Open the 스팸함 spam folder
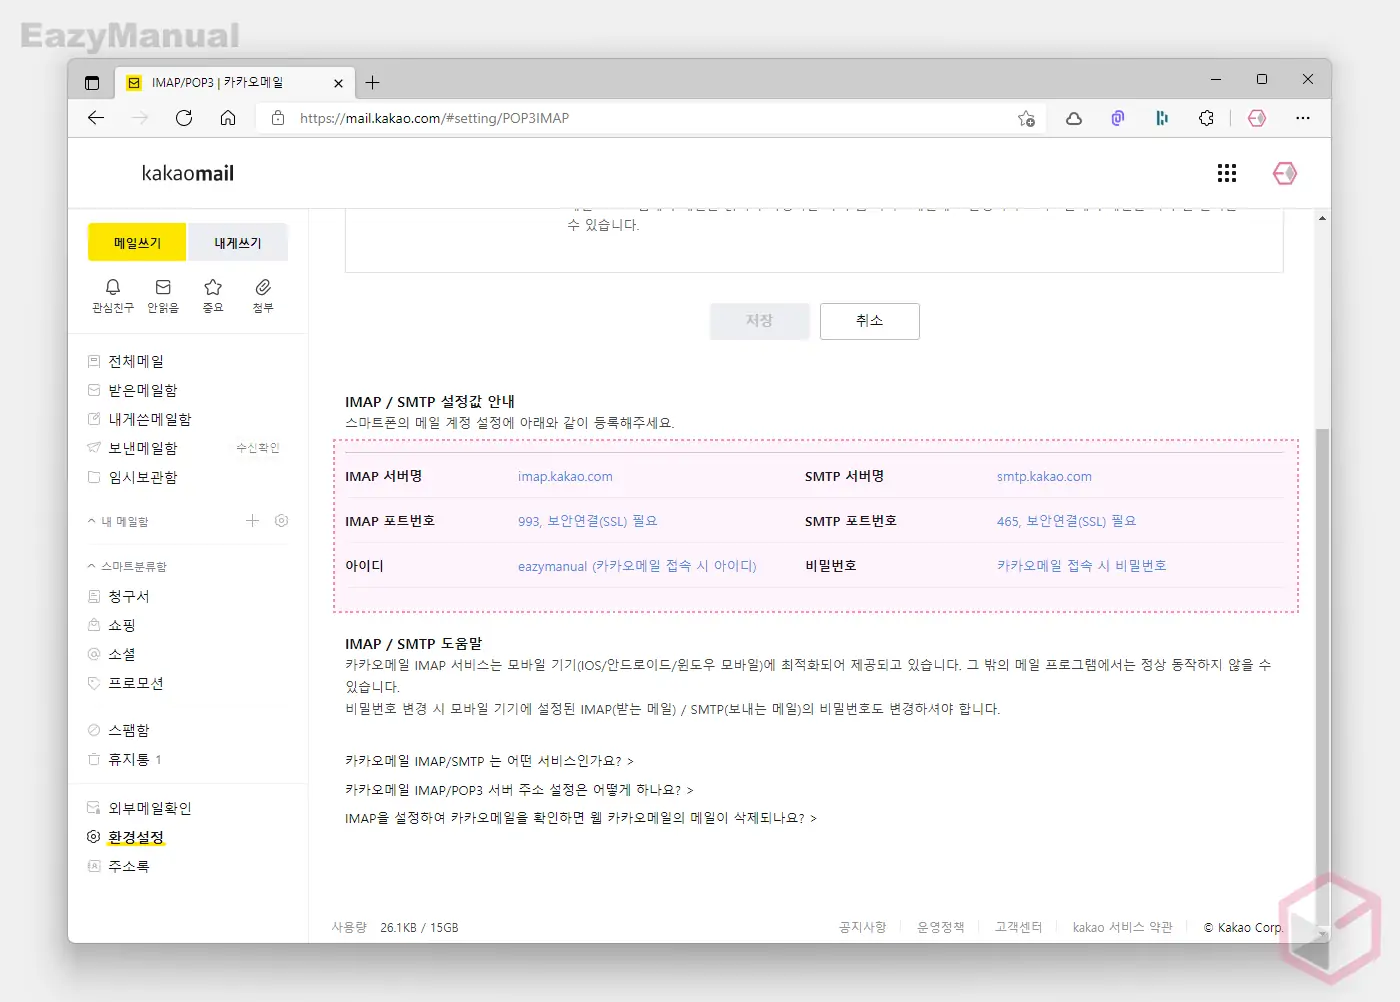 coord(129,730)
